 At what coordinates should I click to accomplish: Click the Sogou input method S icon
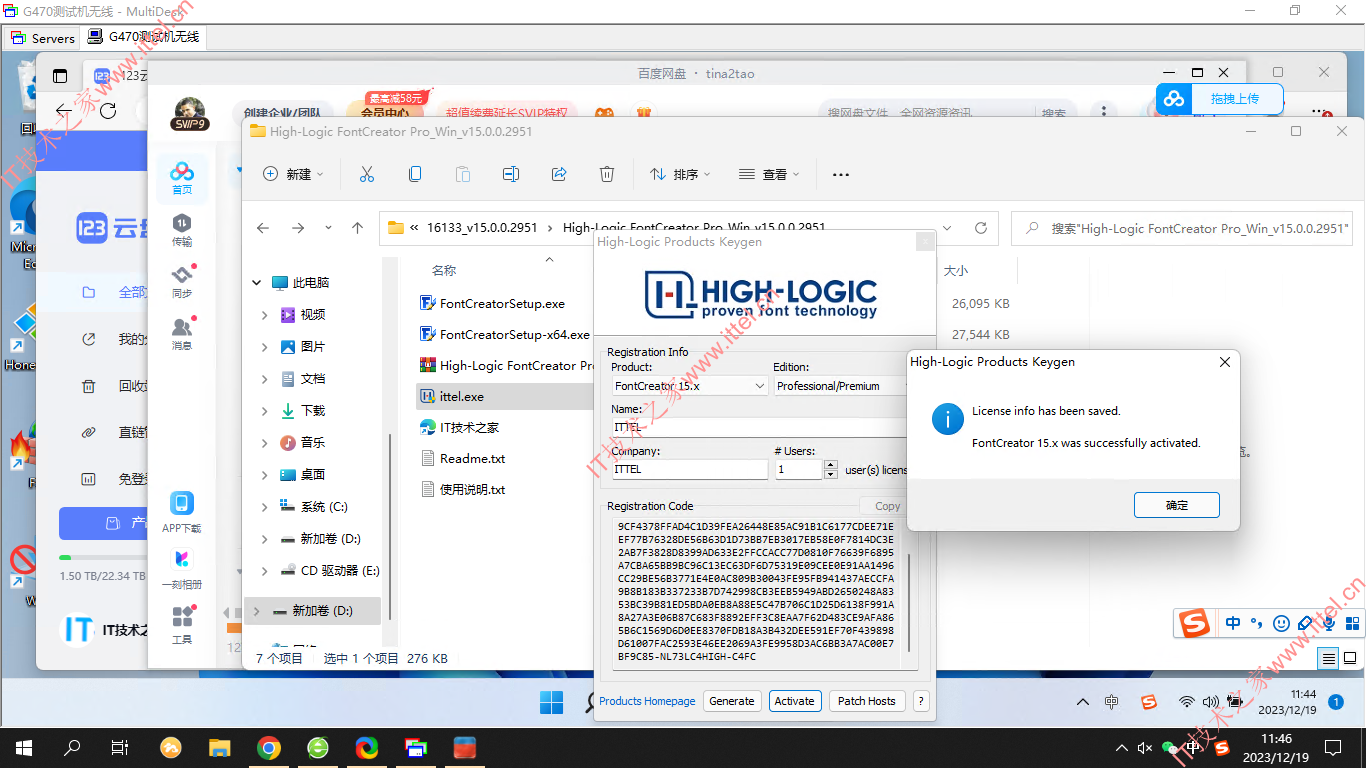coord(1193,623)
